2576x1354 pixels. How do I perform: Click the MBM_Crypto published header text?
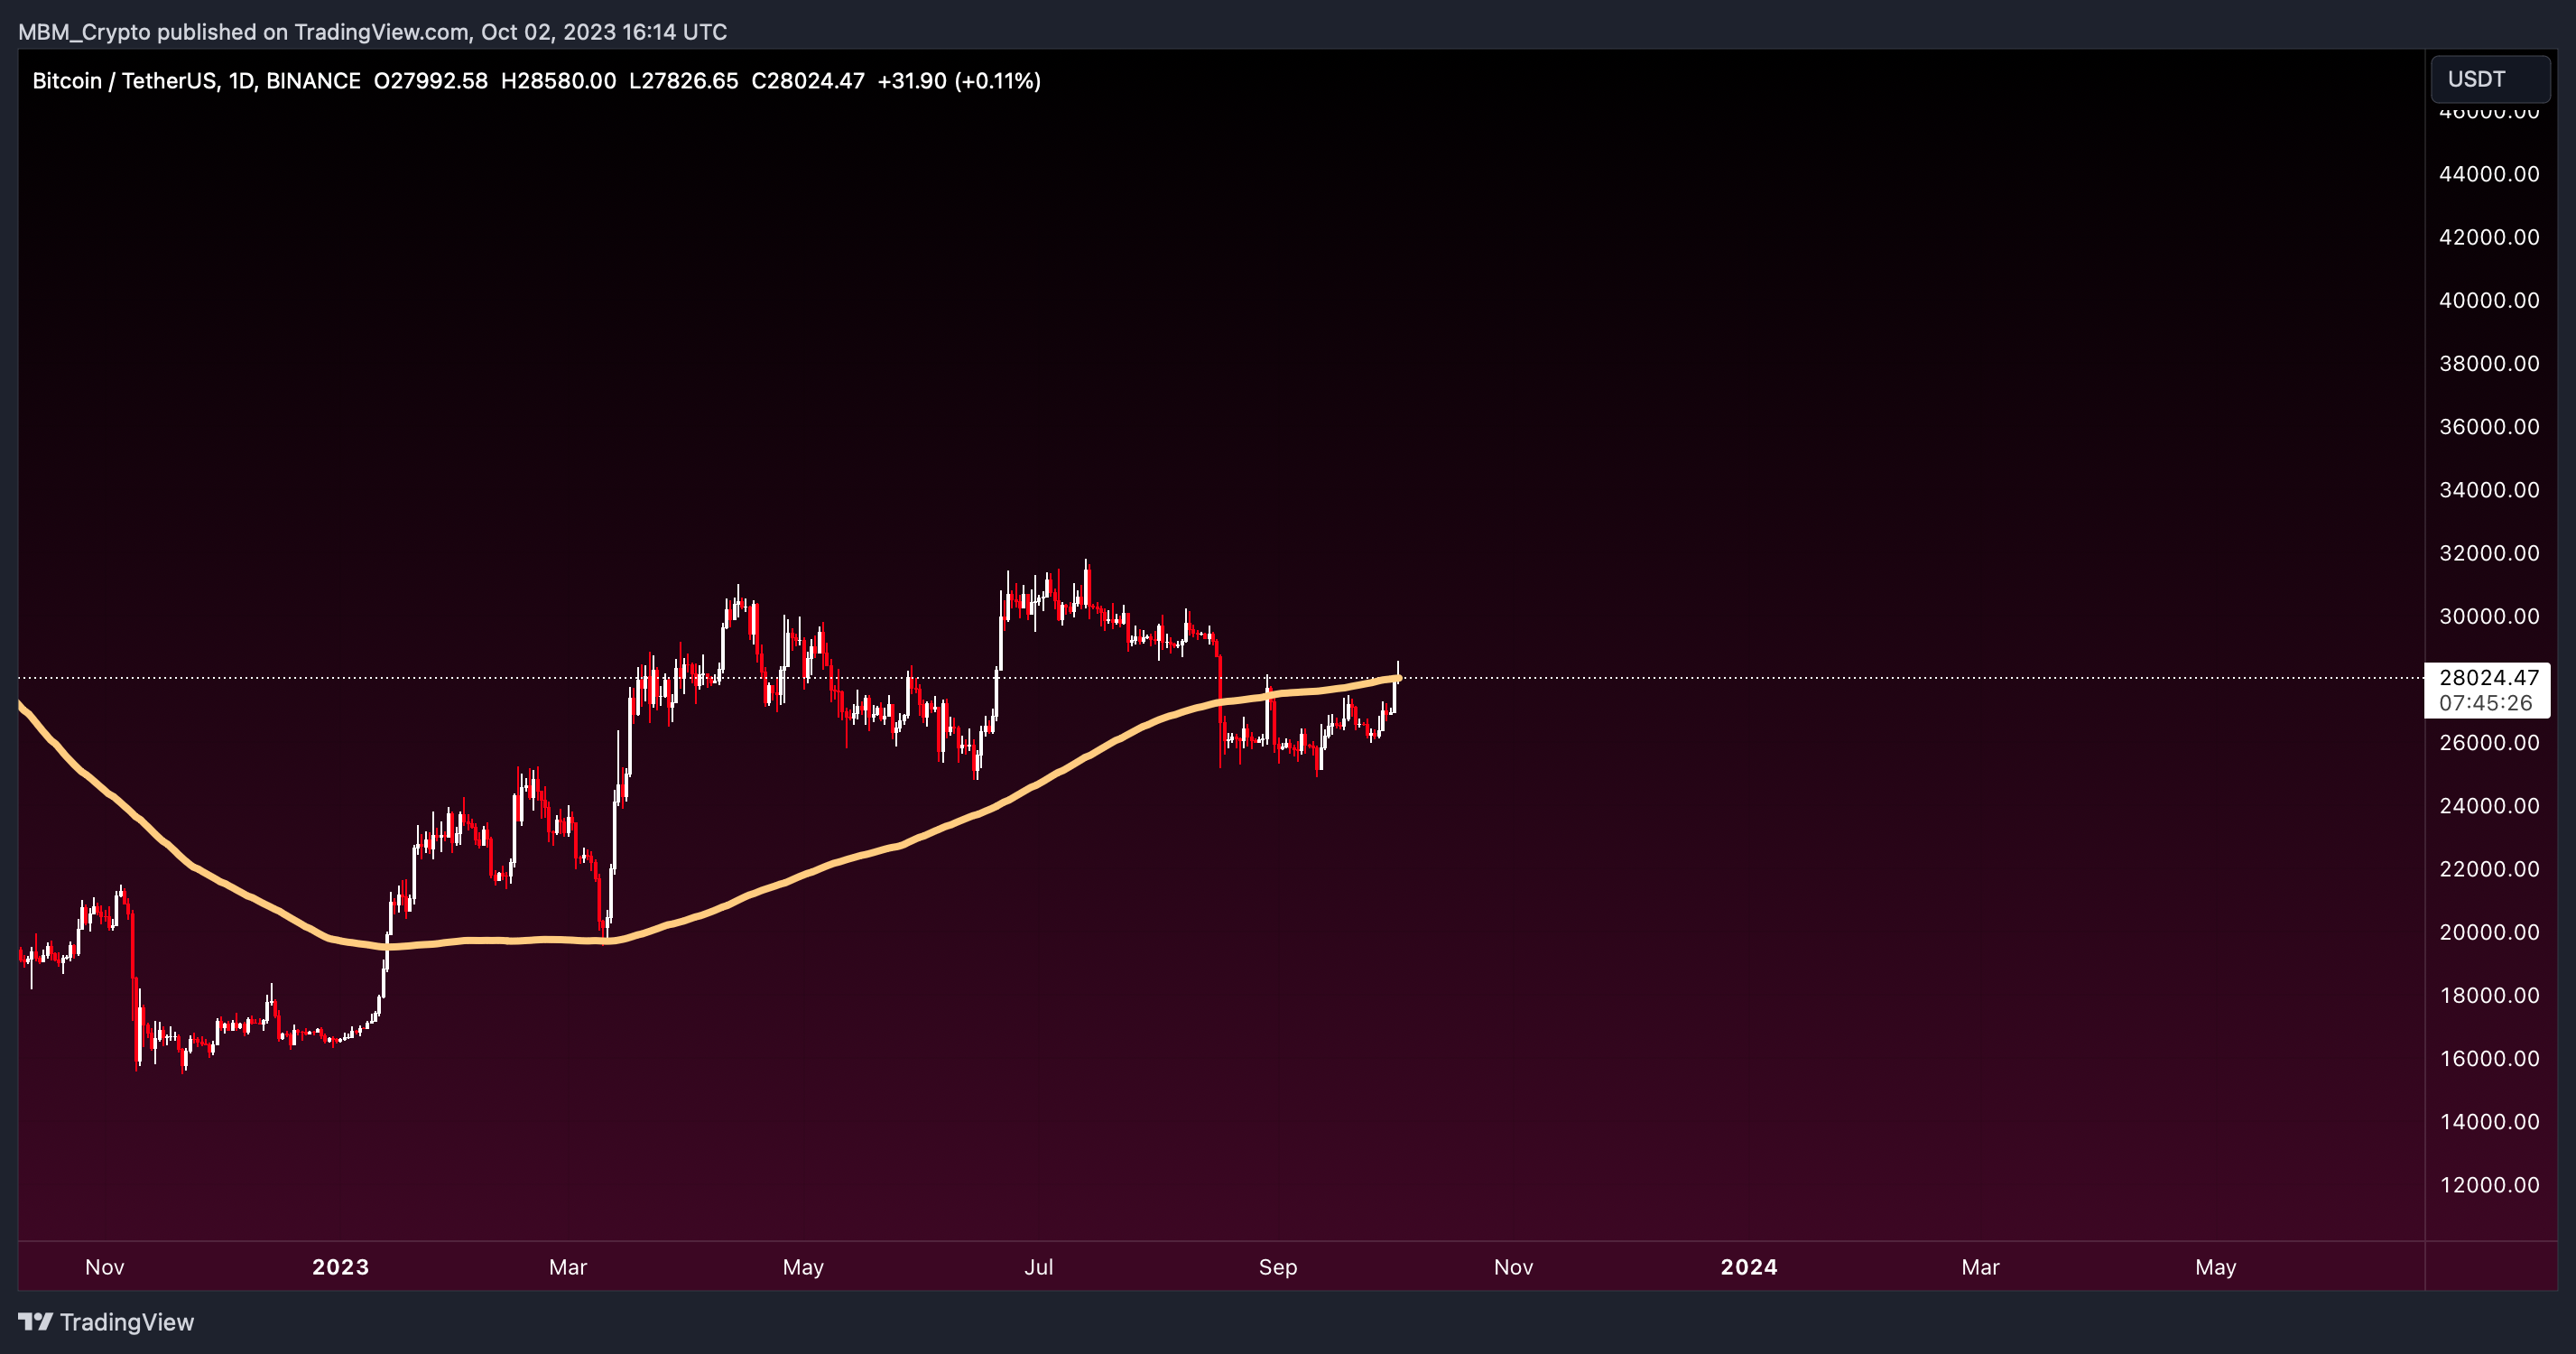pos(372,32)
